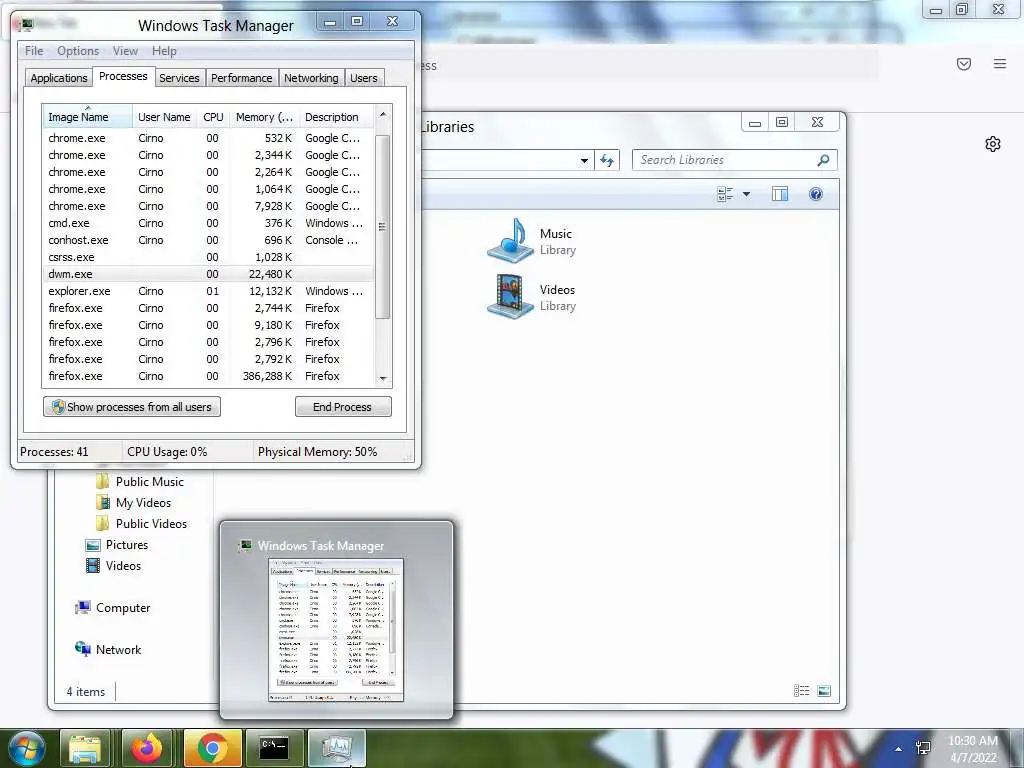Viewport: 1024px width, 768px height.
Task: Open the Windows Start menu orb
Action: (26, 748)
